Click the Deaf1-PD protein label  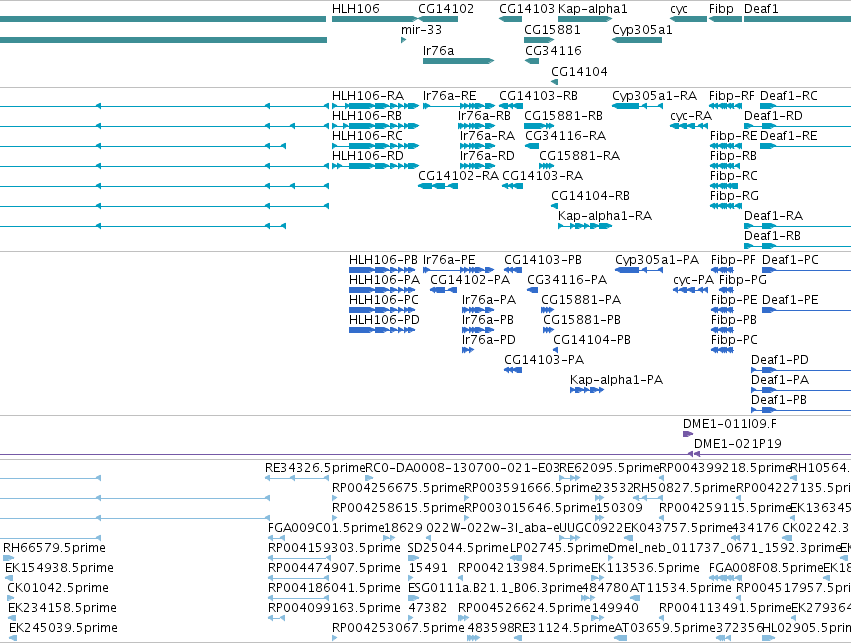click(780, 361)
